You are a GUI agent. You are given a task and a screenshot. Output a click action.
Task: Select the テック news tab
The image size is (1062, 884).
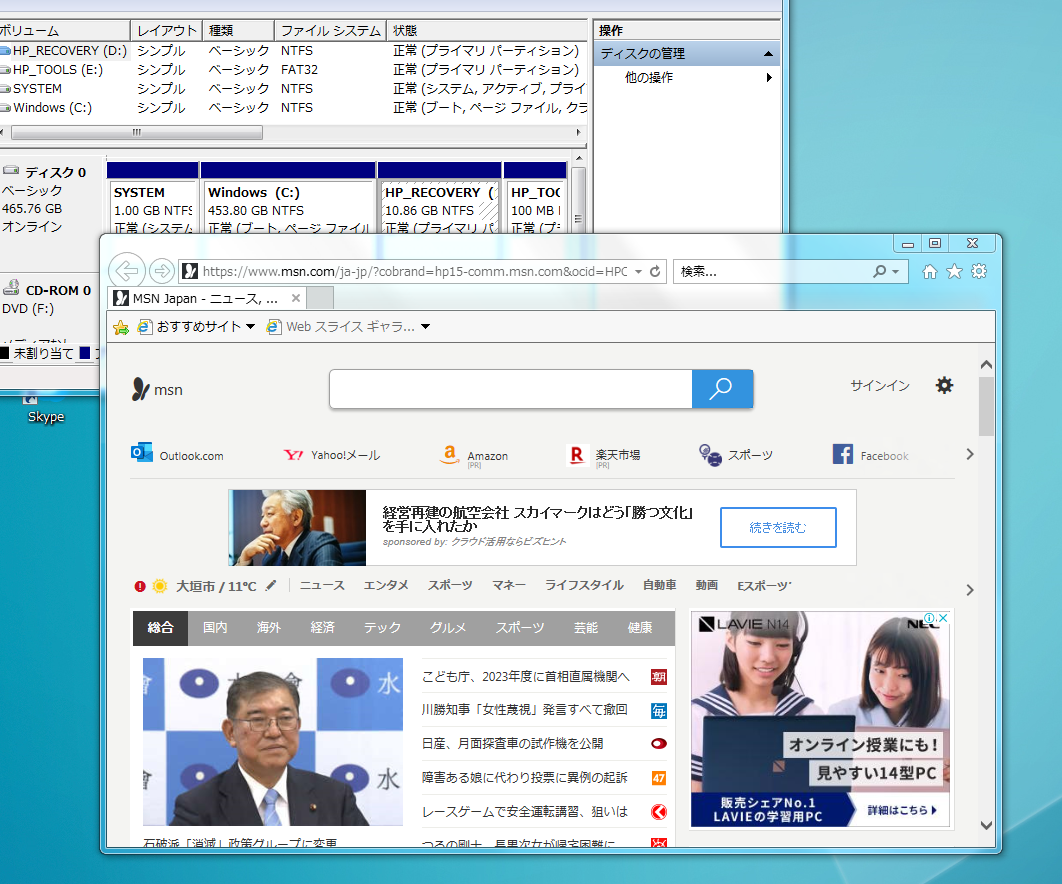pos(382,627)
